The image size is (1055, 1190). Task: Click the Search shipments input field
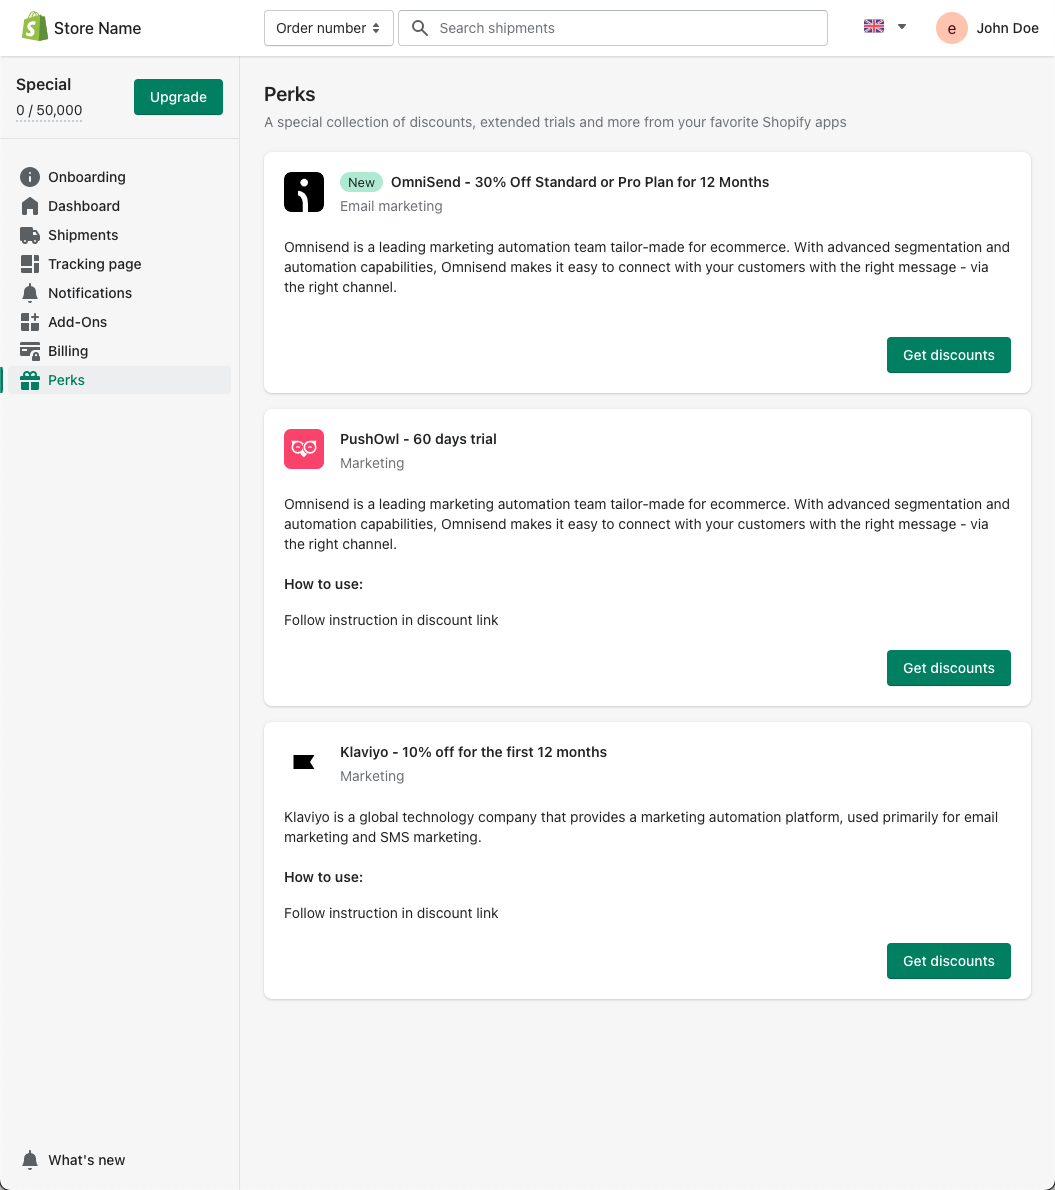coord(613,28)
